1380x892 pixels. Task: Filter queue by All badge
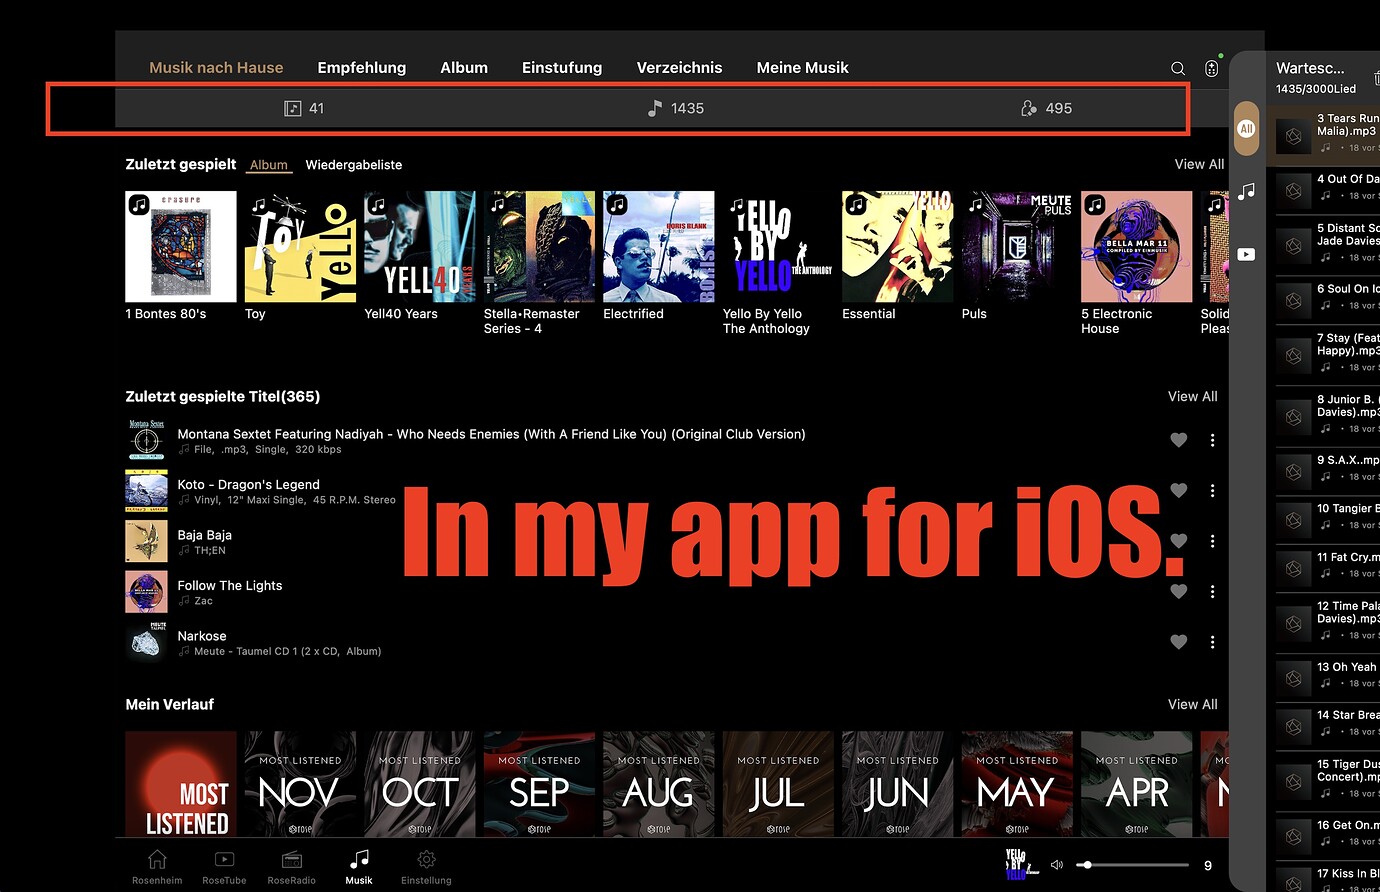click(x=1246, y=128)
